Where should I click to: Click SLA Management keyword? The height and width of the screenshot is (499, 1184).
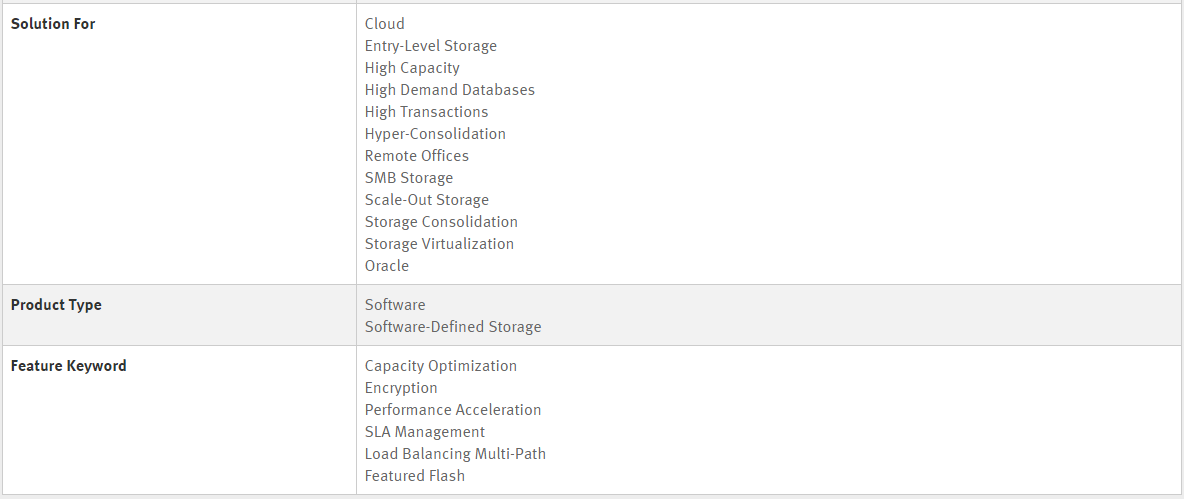[424, 432]
